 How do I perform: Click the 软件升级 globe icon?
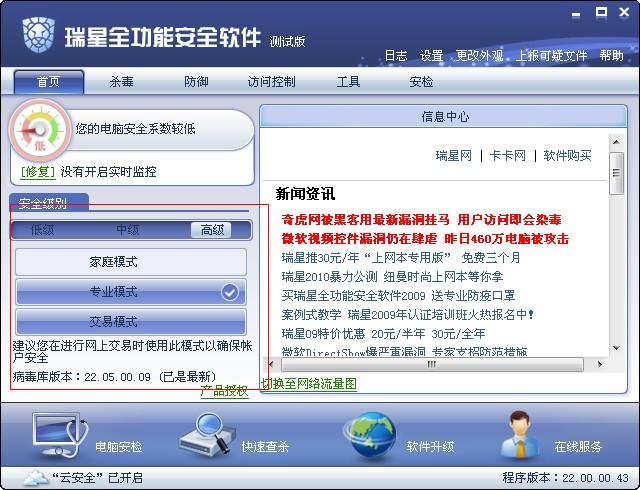point(371,436)
